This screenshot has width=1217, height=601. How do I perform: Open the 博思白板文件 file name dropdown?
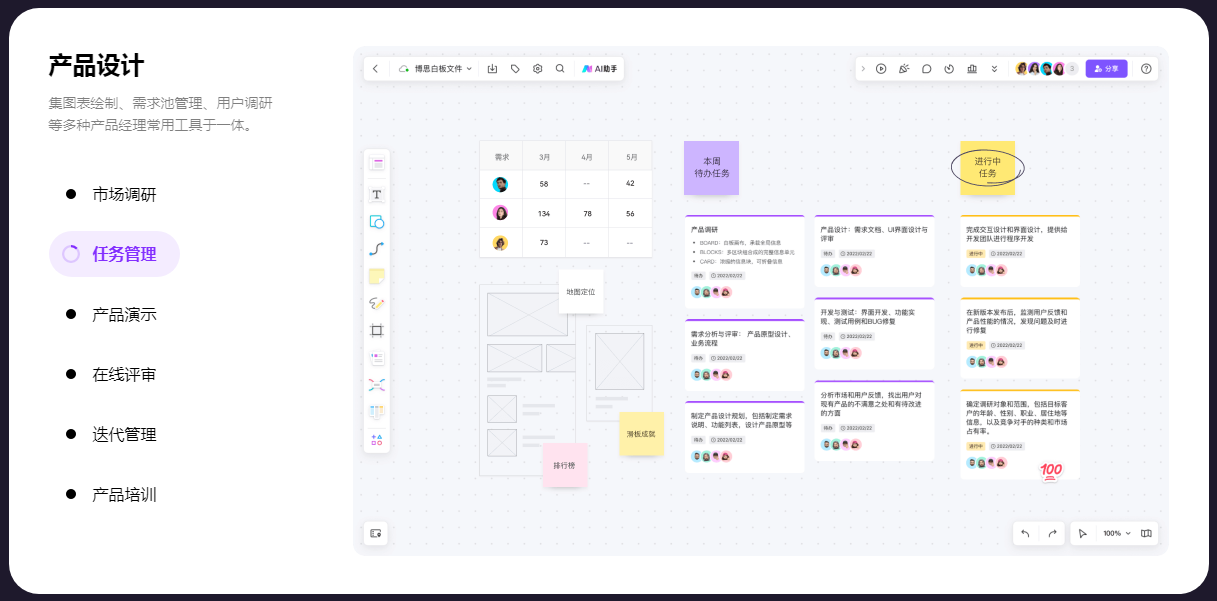click(x=436, y=69)
